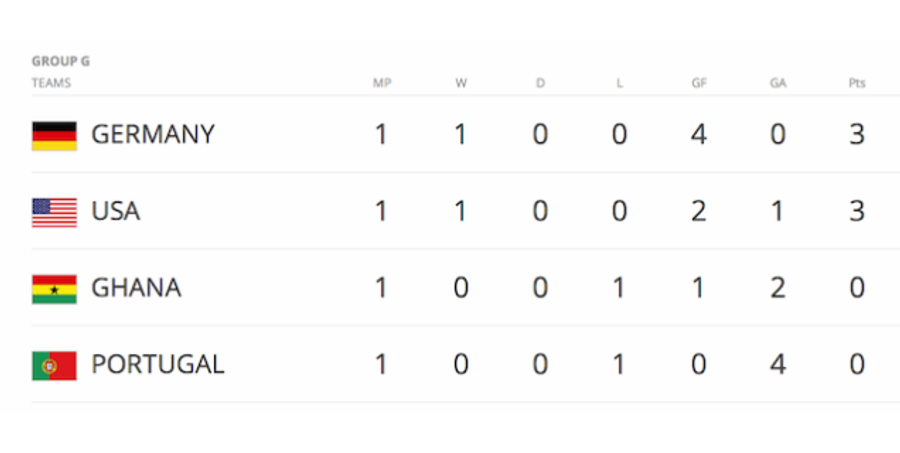This screenshot has height=453, width=900.
Task: Click the Ghana flag icon
Action: (54, 289)
